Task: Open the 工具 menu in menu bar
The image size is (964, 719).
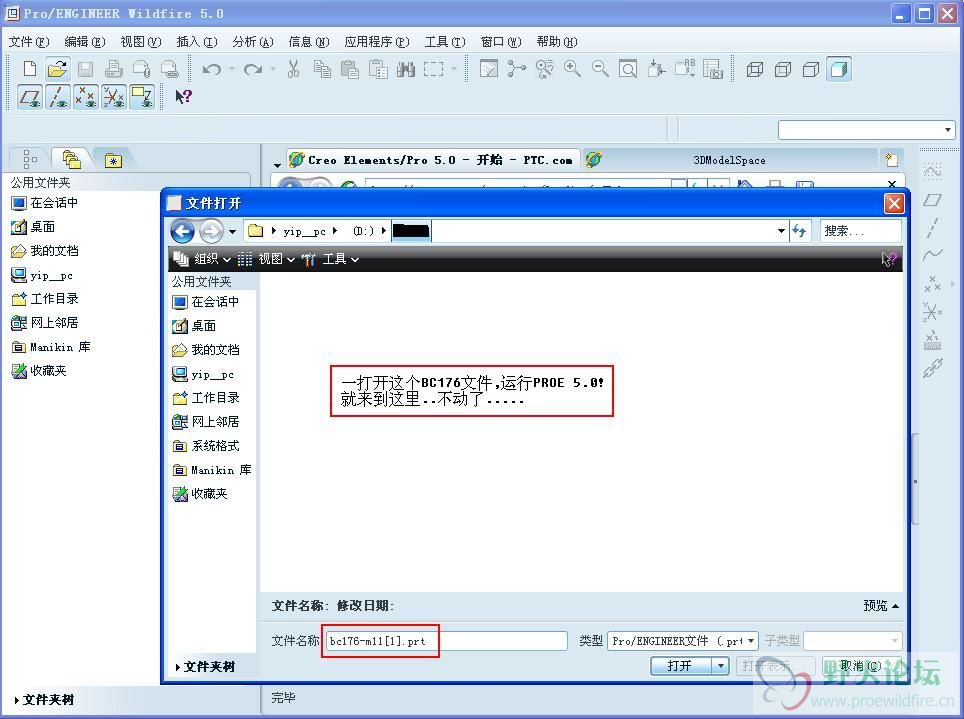Action: tap(444, 42)
